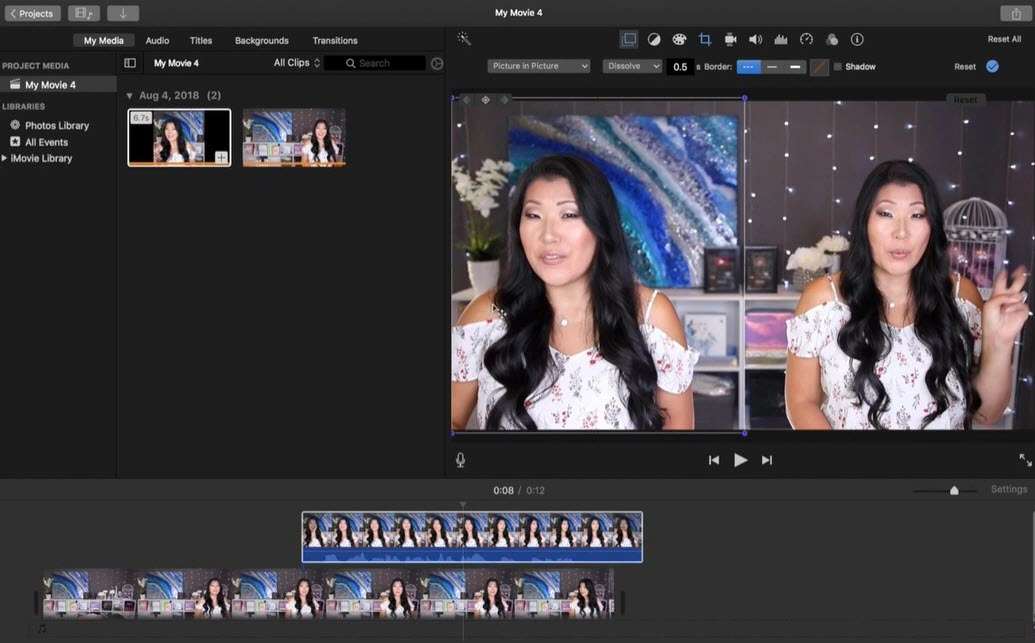Open the Color Correction palette icon
Image resolution: width=1035 pixels, height=643 pixels.
679,40
